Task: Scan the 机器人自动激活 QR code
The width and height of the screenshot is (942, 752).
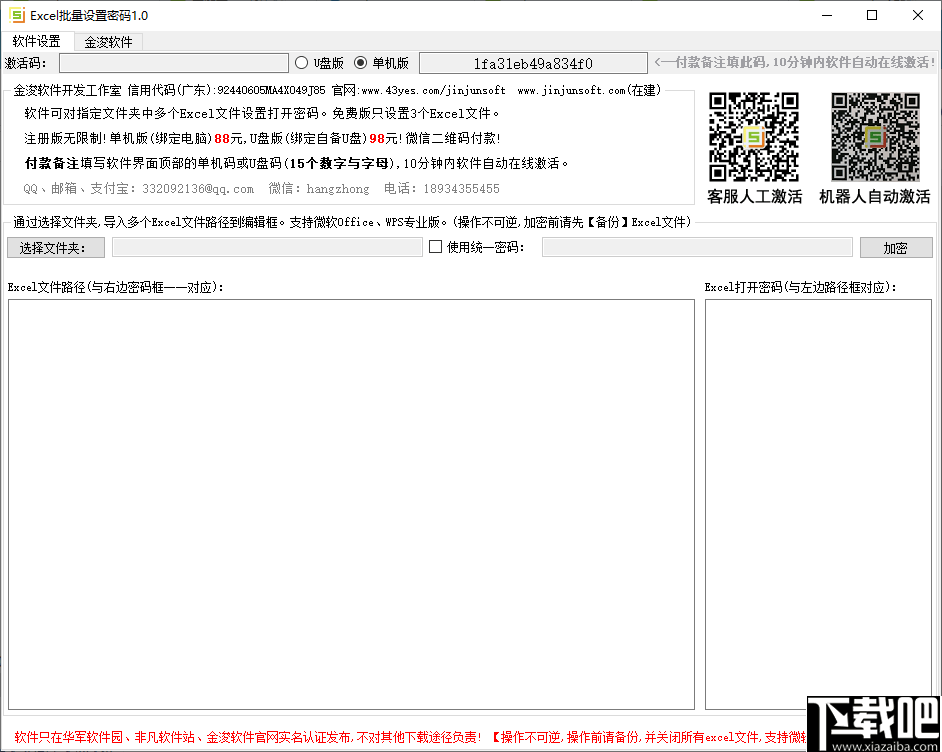Action: (x=874, y=135)
